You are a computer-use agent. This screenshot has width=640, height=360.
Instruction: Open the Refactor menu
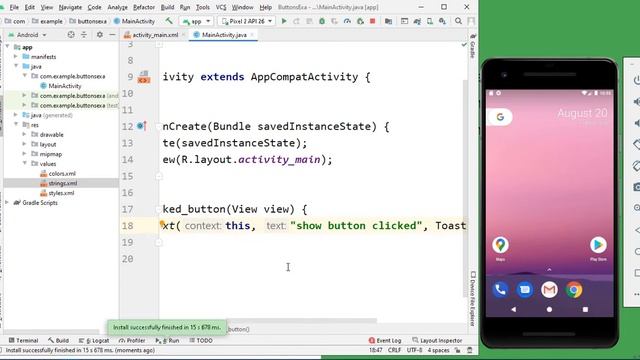click(144, 7)
